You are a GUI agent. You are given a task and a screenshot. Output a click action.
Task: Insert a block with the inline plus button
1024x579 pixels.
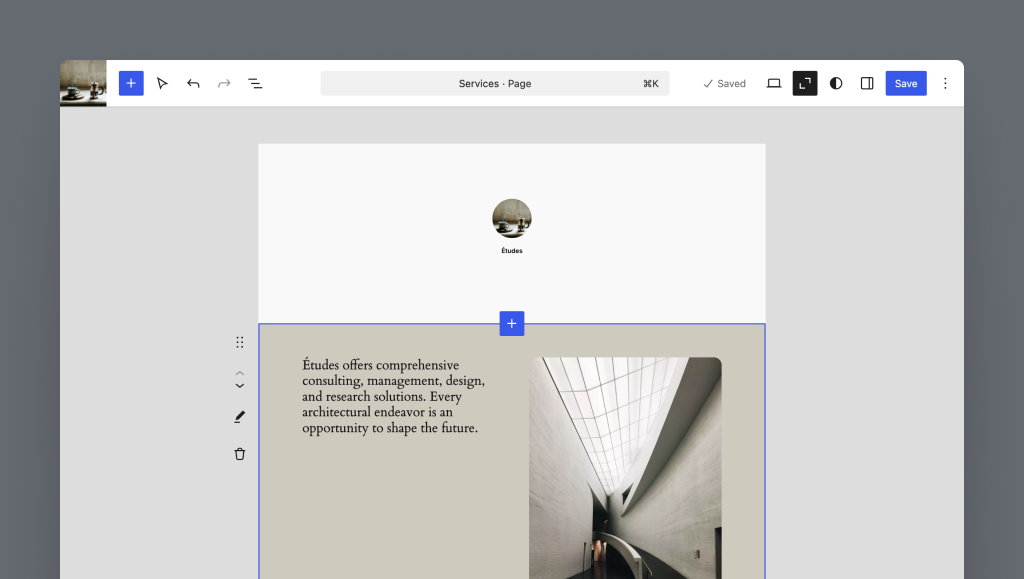511,323
